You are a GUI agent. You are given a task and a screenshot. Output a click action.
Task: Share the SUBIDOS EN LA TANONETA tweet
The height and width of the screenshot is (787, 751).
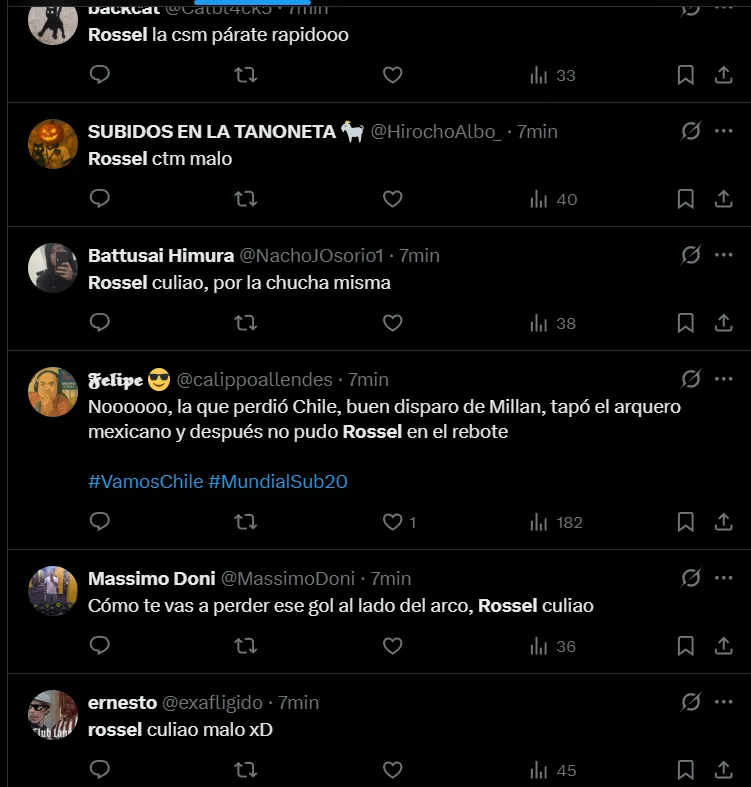coord(723,199)
